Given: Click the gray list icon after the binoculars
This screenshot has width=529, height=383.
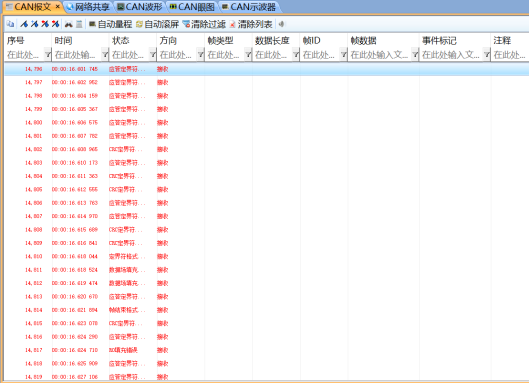Looking at the screenshot, I should pyautogui.click(x=79, y=24).
